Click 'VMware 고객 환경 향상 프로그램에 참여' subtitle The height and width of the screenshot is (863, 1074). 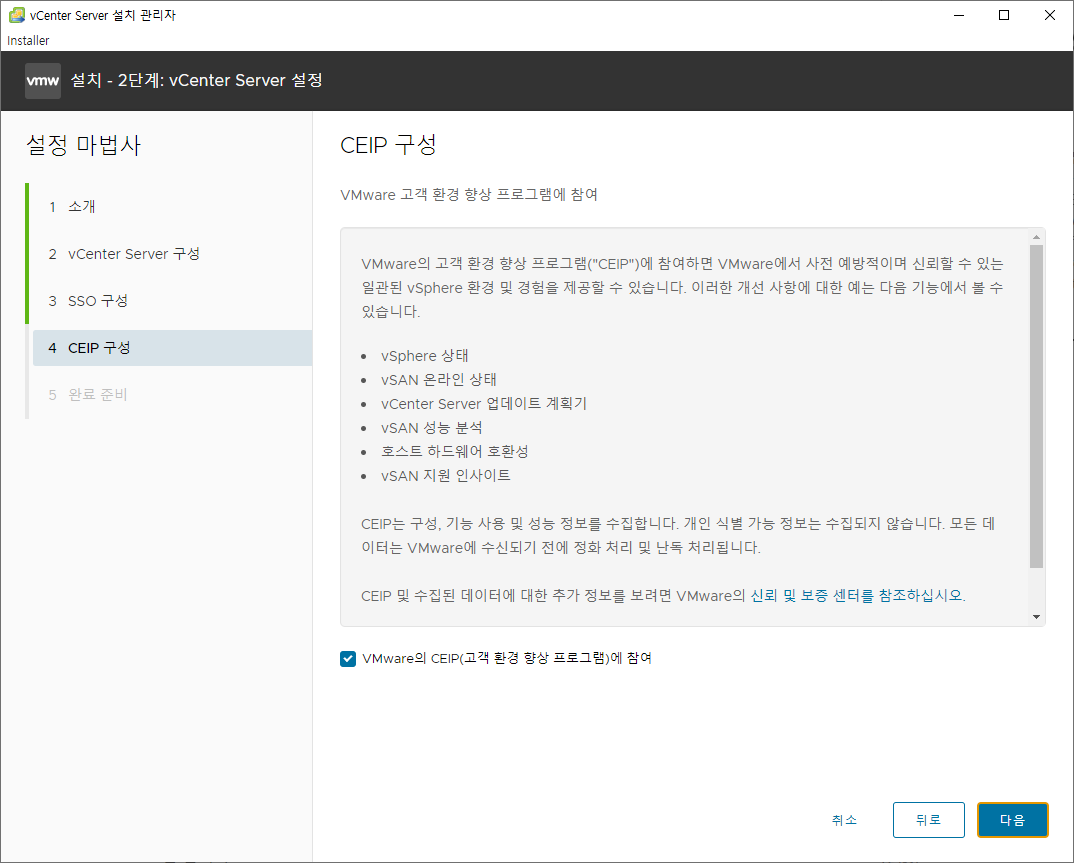point(469,195)
